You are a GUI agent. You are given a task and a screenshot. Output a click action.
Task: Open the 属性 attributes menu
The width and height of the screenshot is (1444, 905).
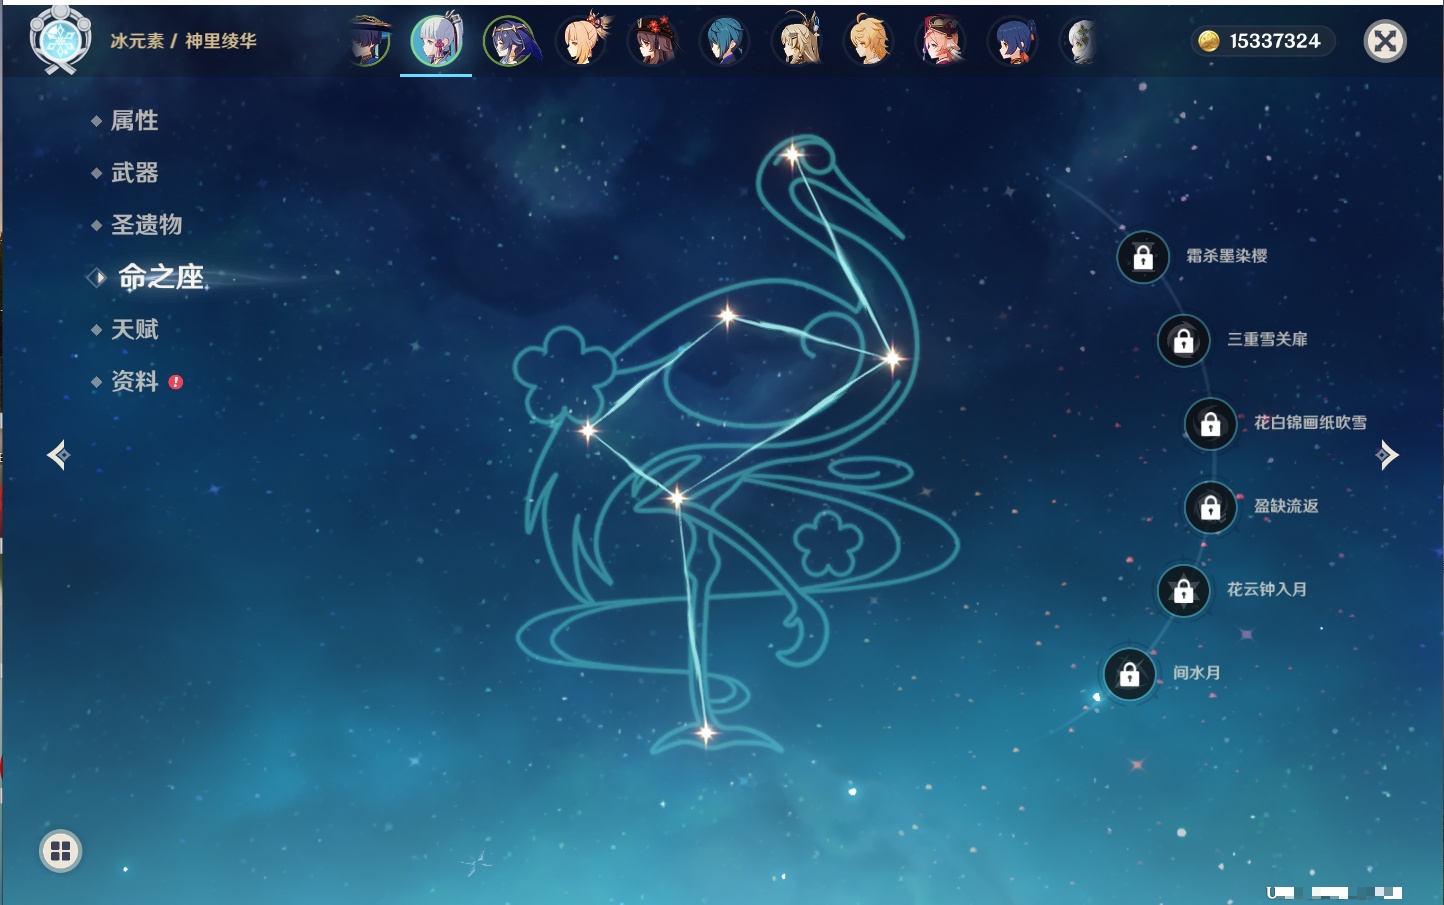[x=134, y=121]
